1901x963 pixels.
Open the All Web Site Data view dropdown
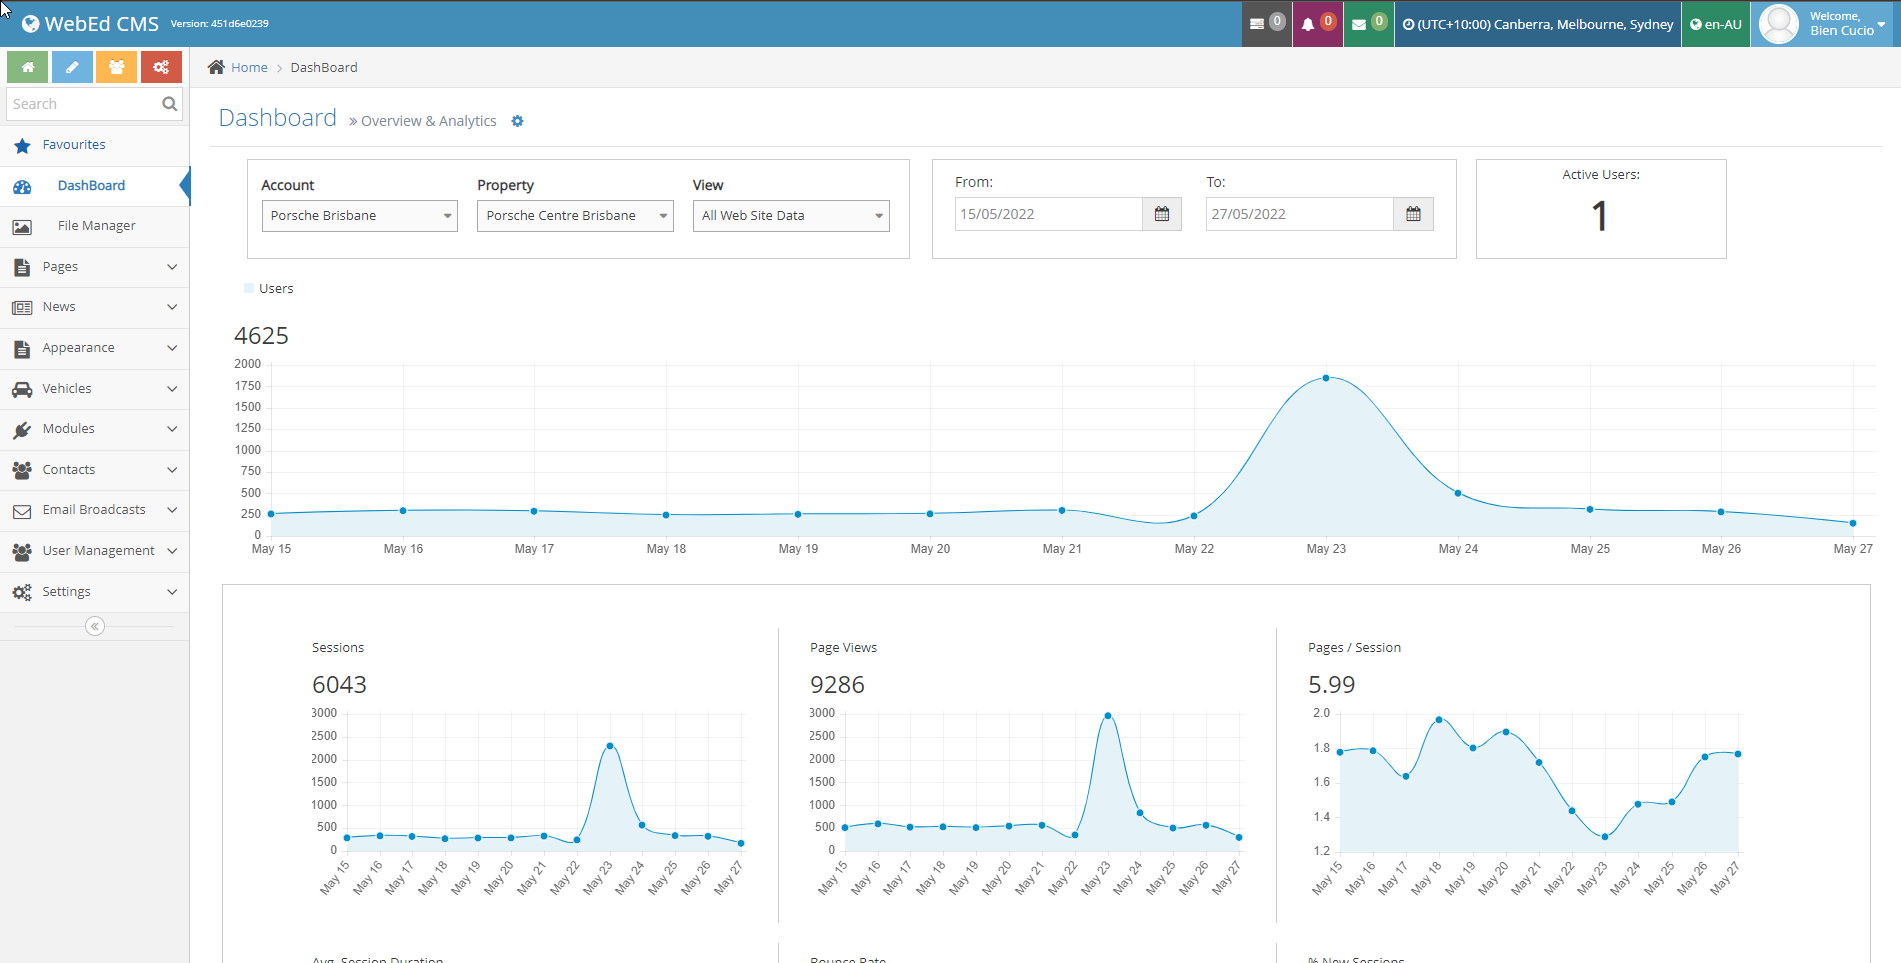(790, 215)
